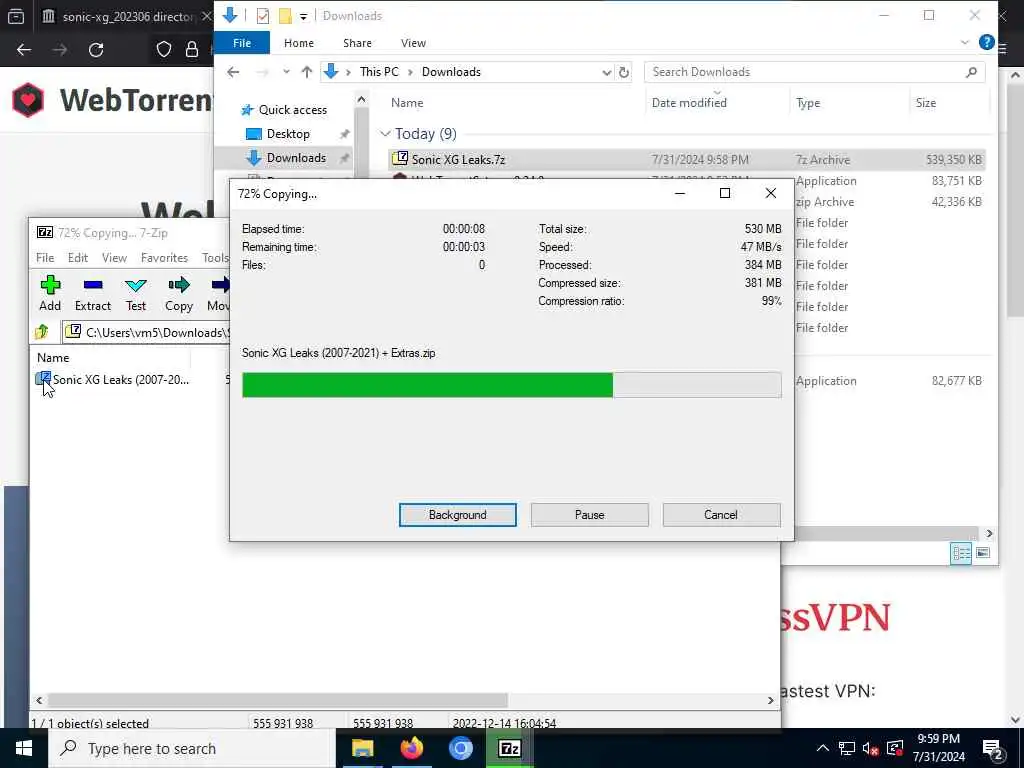Screen dimensions: 1024x768
Task: Click the copy progress bar
Action: 511,385
